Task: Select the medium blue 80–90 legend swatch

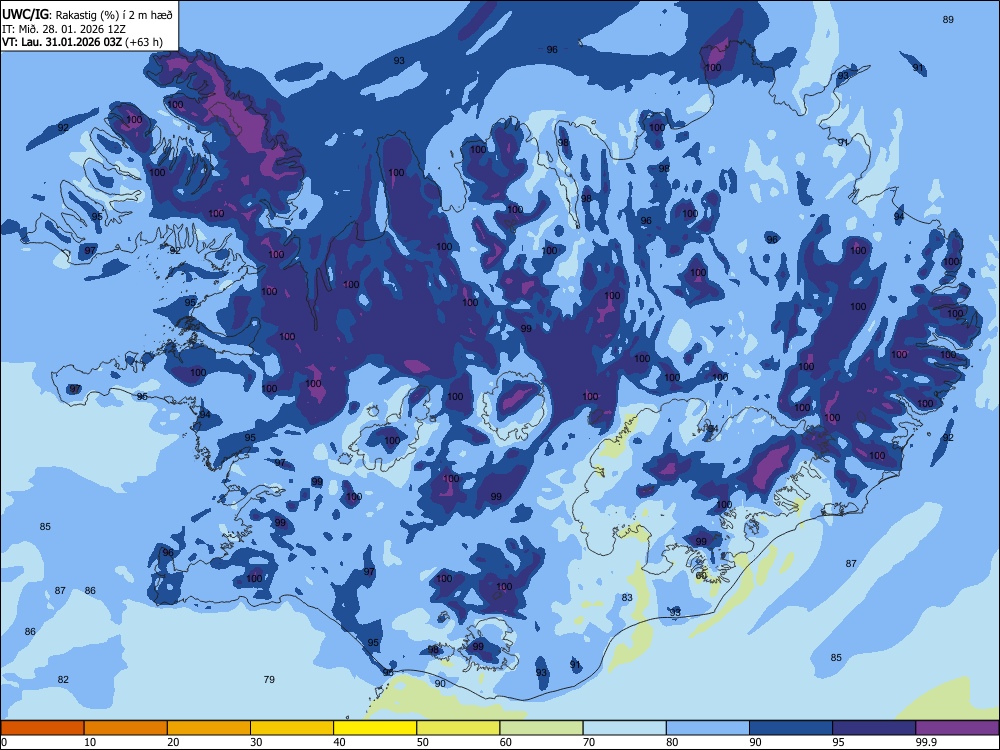Action: click(x=708, y=728)
